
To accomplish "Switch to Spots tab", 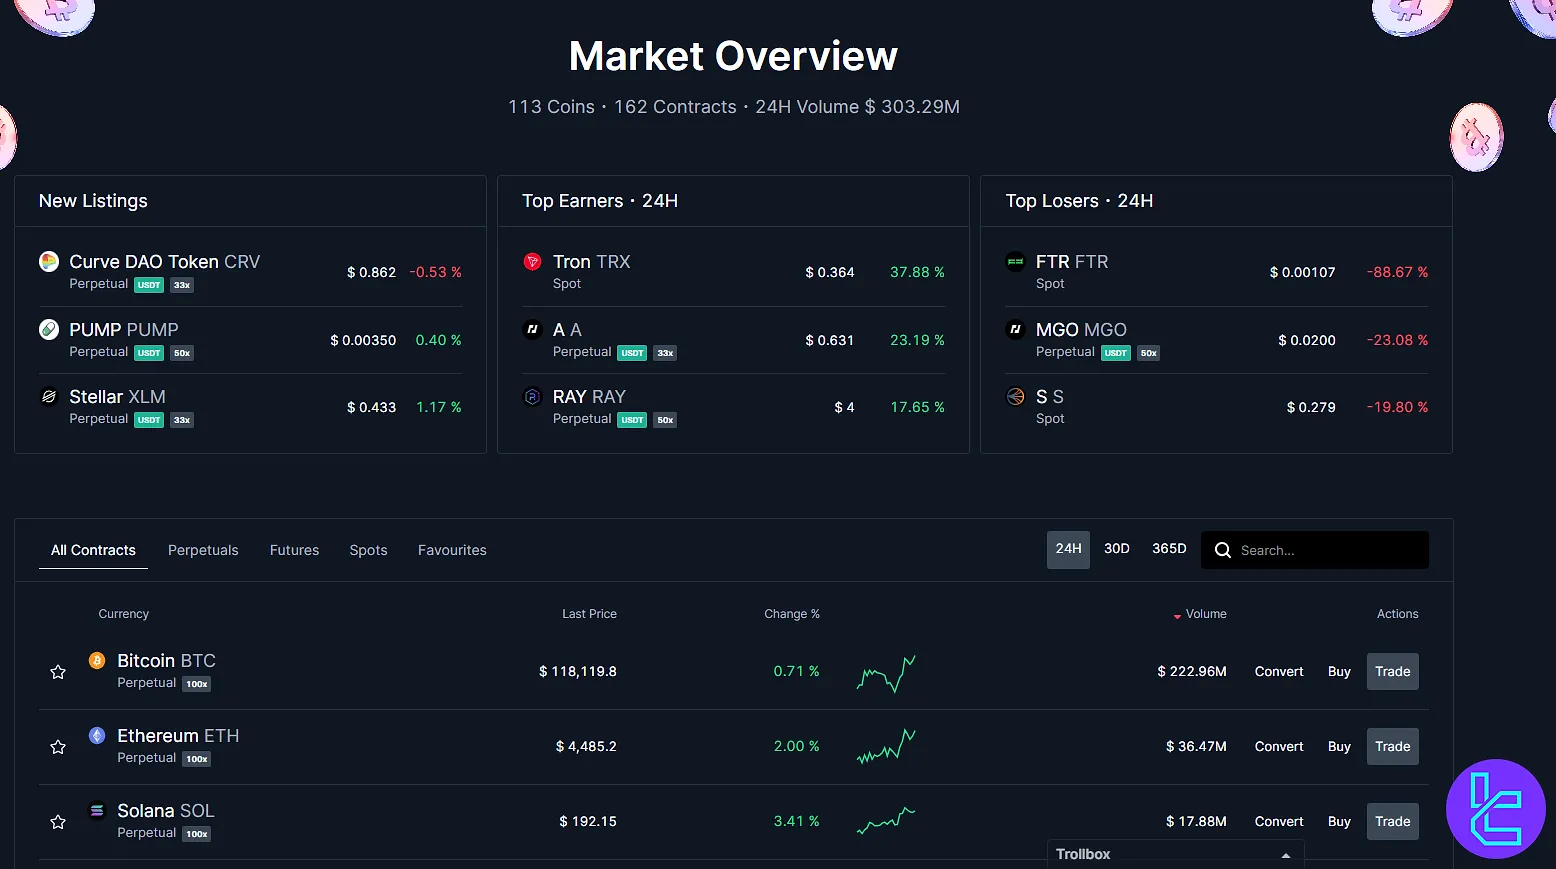I will (368, 550).
